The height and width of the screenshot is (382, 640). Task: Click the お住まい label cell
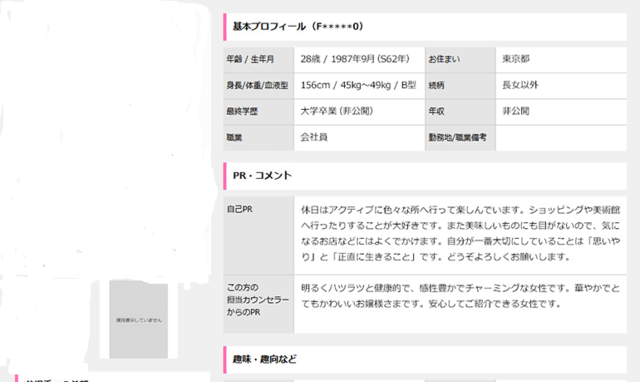click(460, 60)
